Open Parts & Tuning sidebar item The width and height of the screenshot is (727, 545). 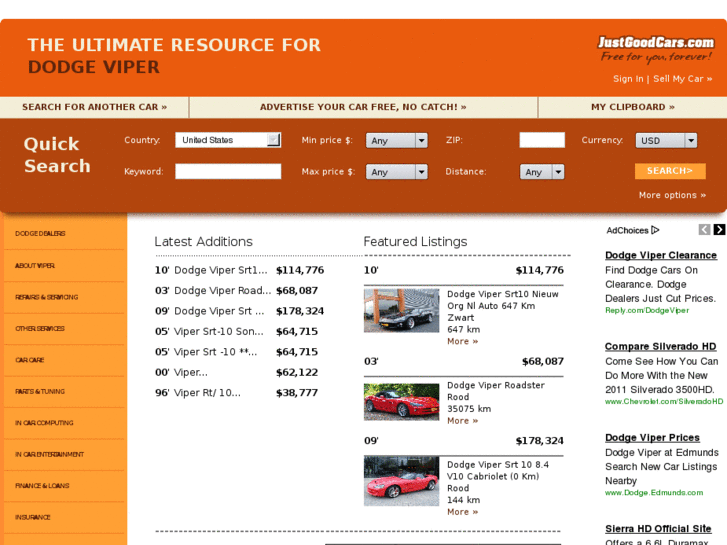click(40, 391)
